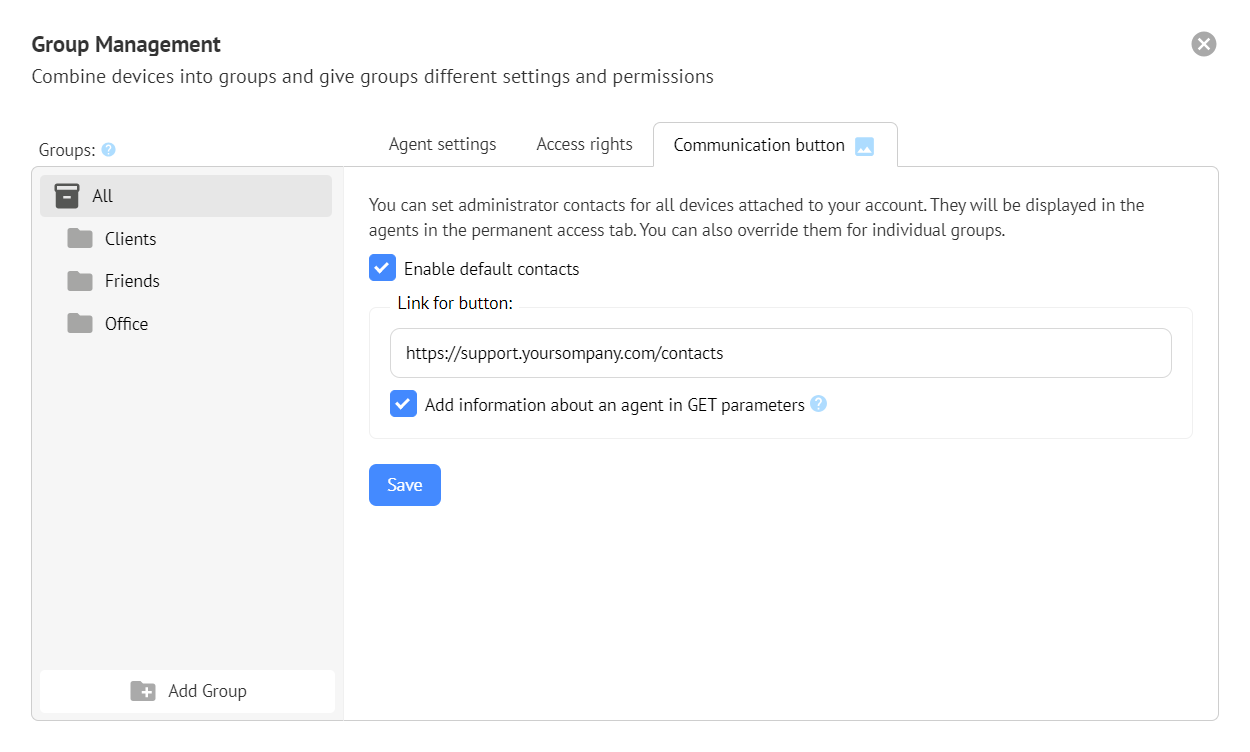Switch to the Agent settings tab
1250x752 pixels.
click(x=442, y=144)
